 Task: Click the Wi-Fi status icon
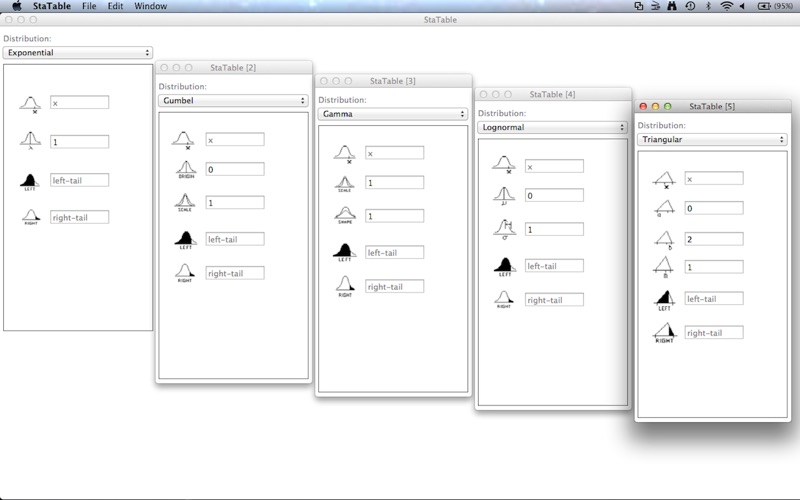(727, 6)
